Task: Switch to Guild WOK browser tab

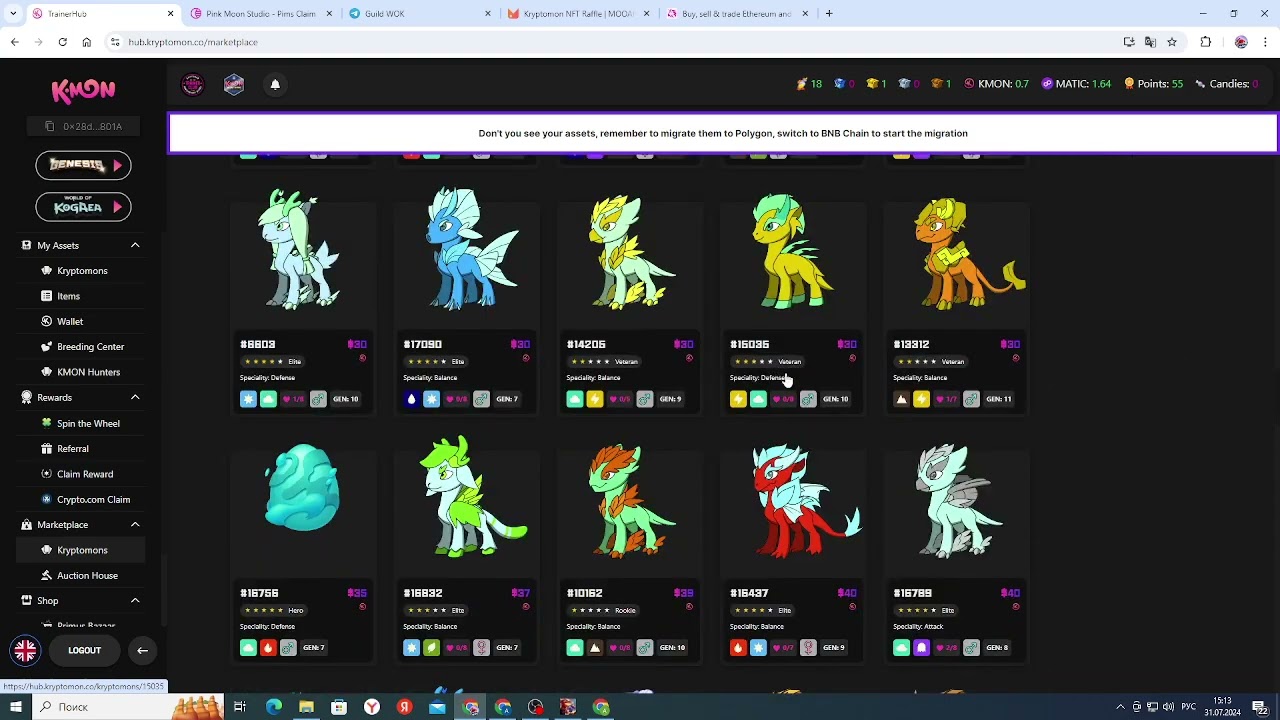Action: [420, 14]
